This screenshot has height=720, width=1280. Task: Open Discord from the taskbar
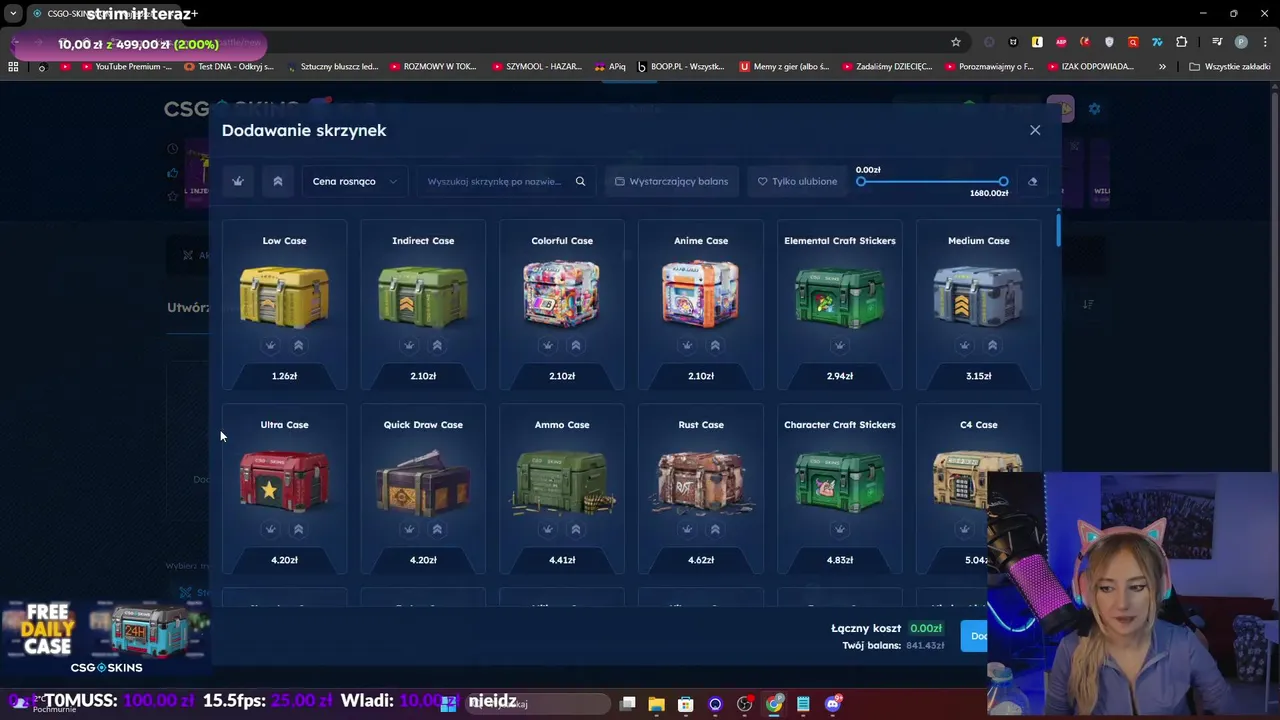tap(833, 704)
